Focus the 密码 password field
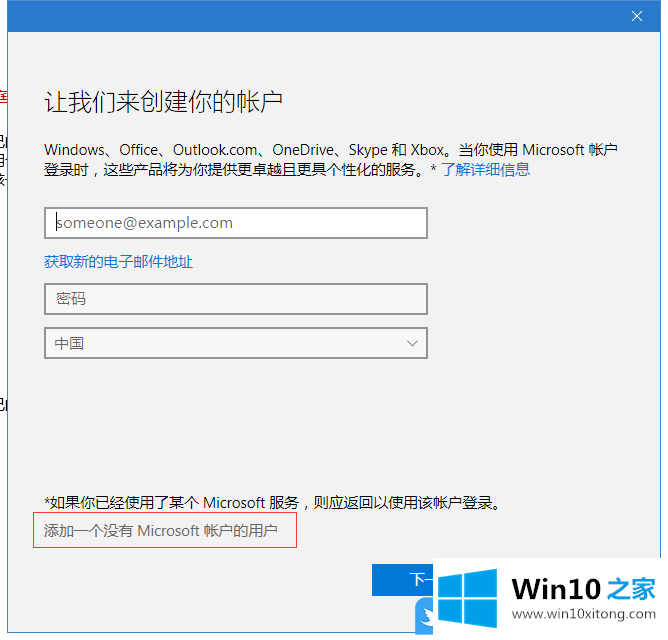The image size is (668, 640). point(236,299)
